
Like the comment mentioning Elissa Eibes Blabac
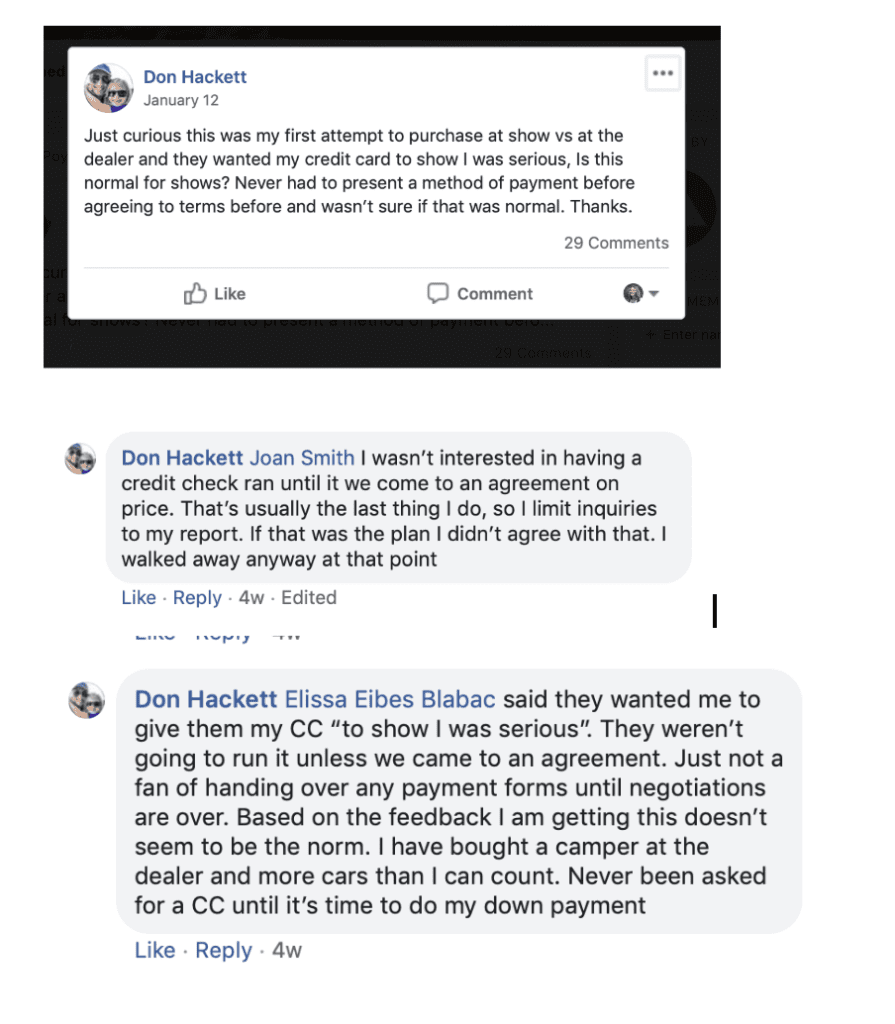(155, 950)
